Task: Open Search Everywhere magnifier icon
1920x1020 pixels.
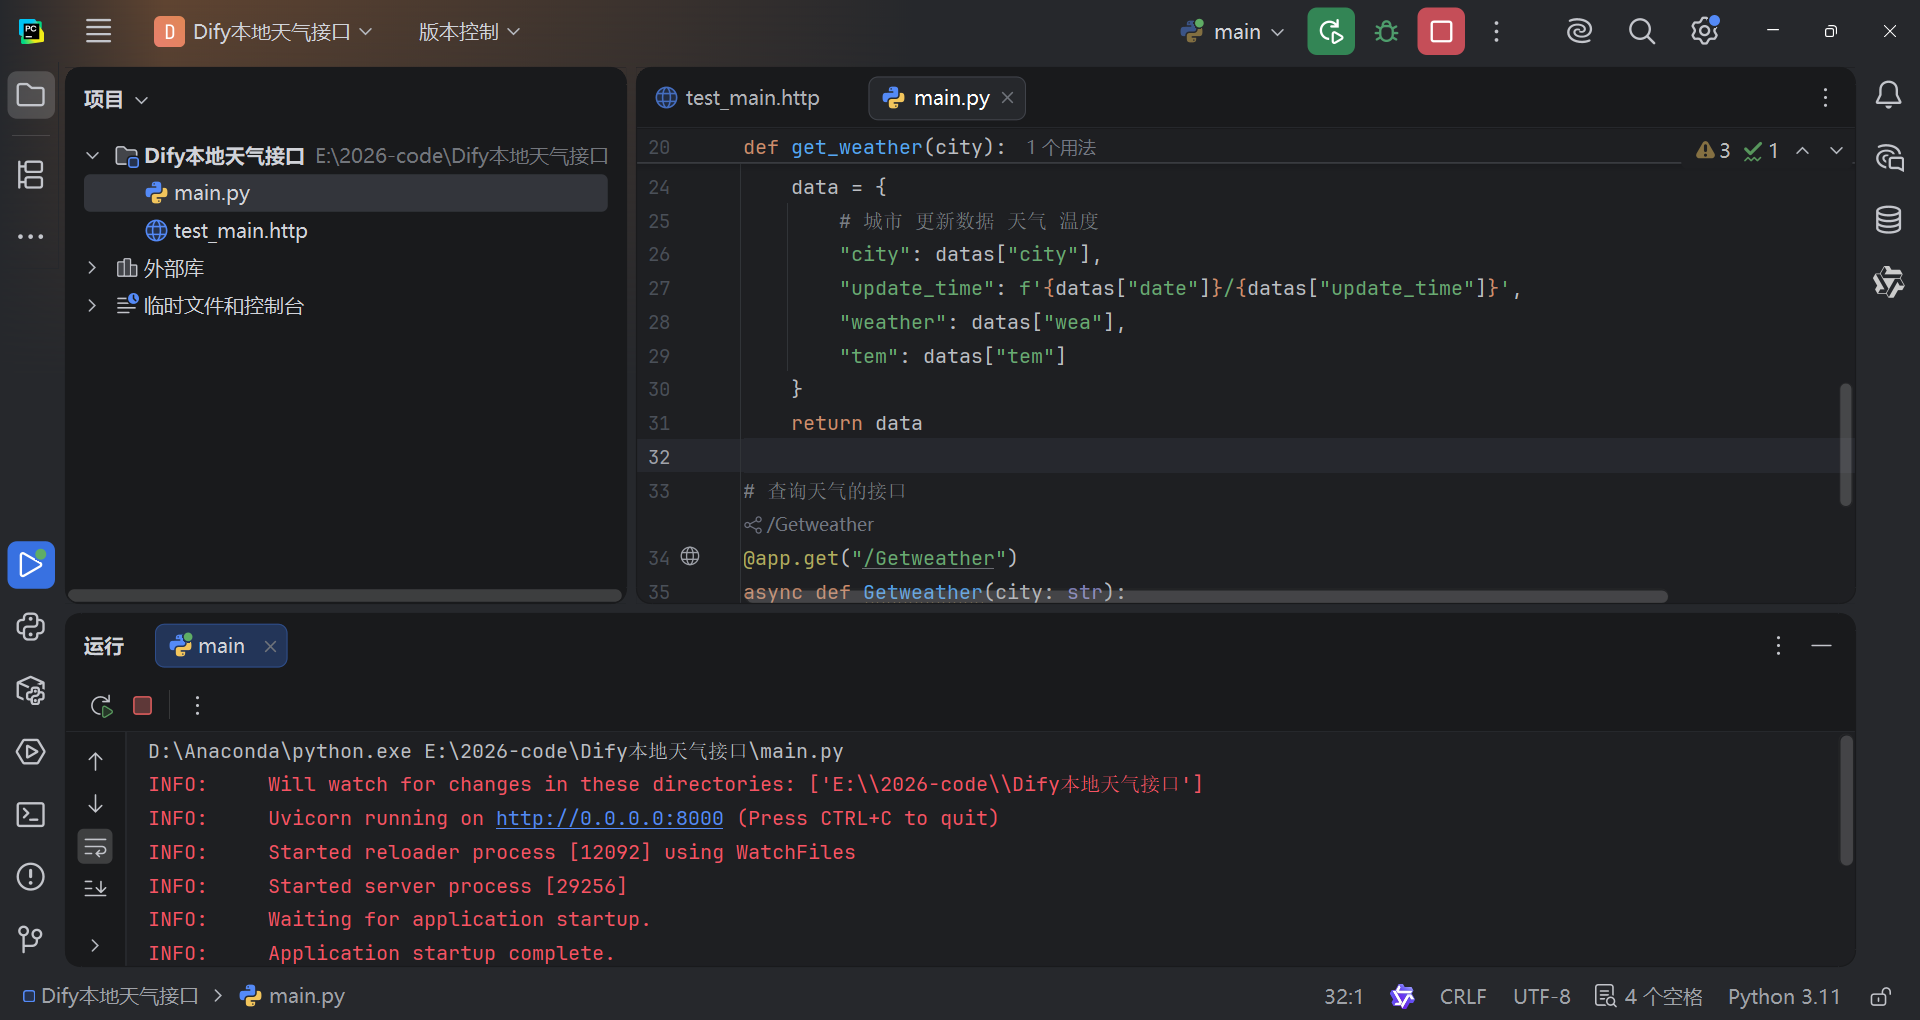Action: [1642, 31]
